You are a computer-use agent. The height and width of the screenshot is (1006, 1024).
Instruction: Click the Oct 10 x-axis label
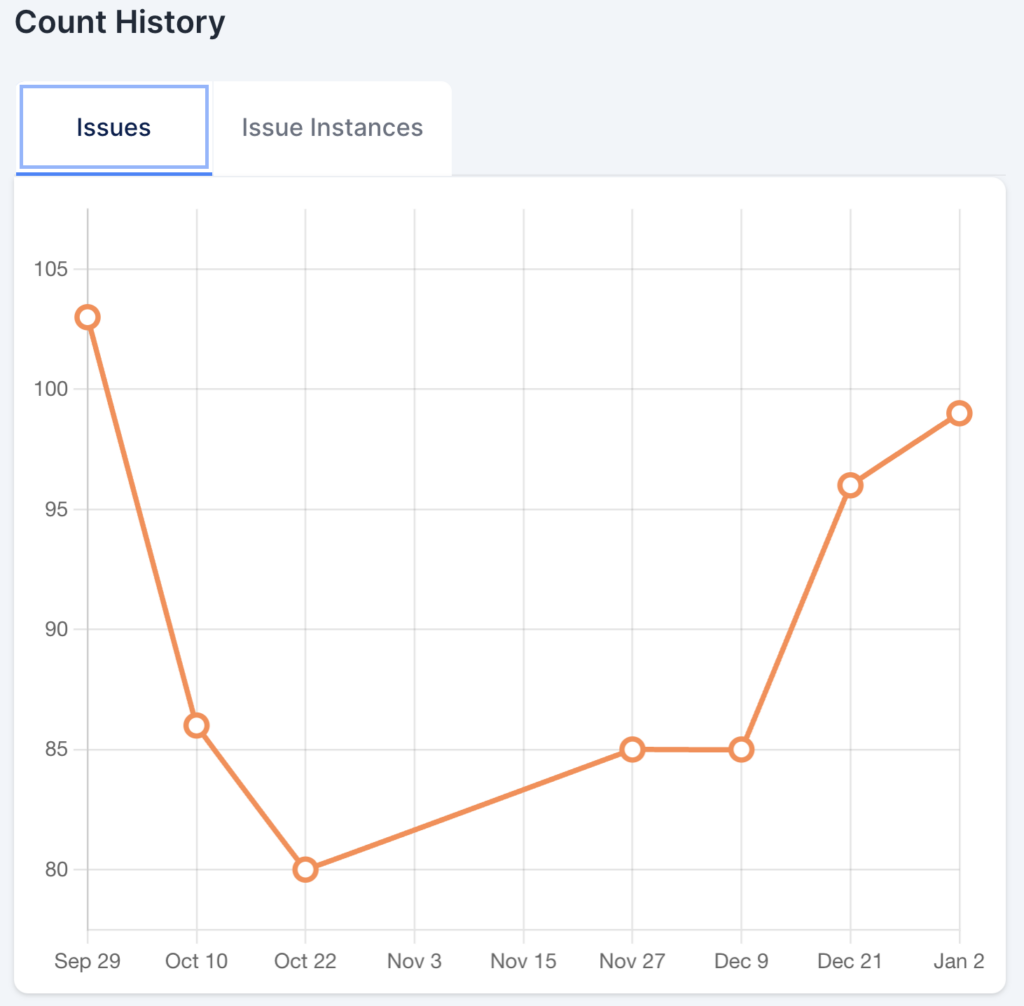[x=197, y=961]
